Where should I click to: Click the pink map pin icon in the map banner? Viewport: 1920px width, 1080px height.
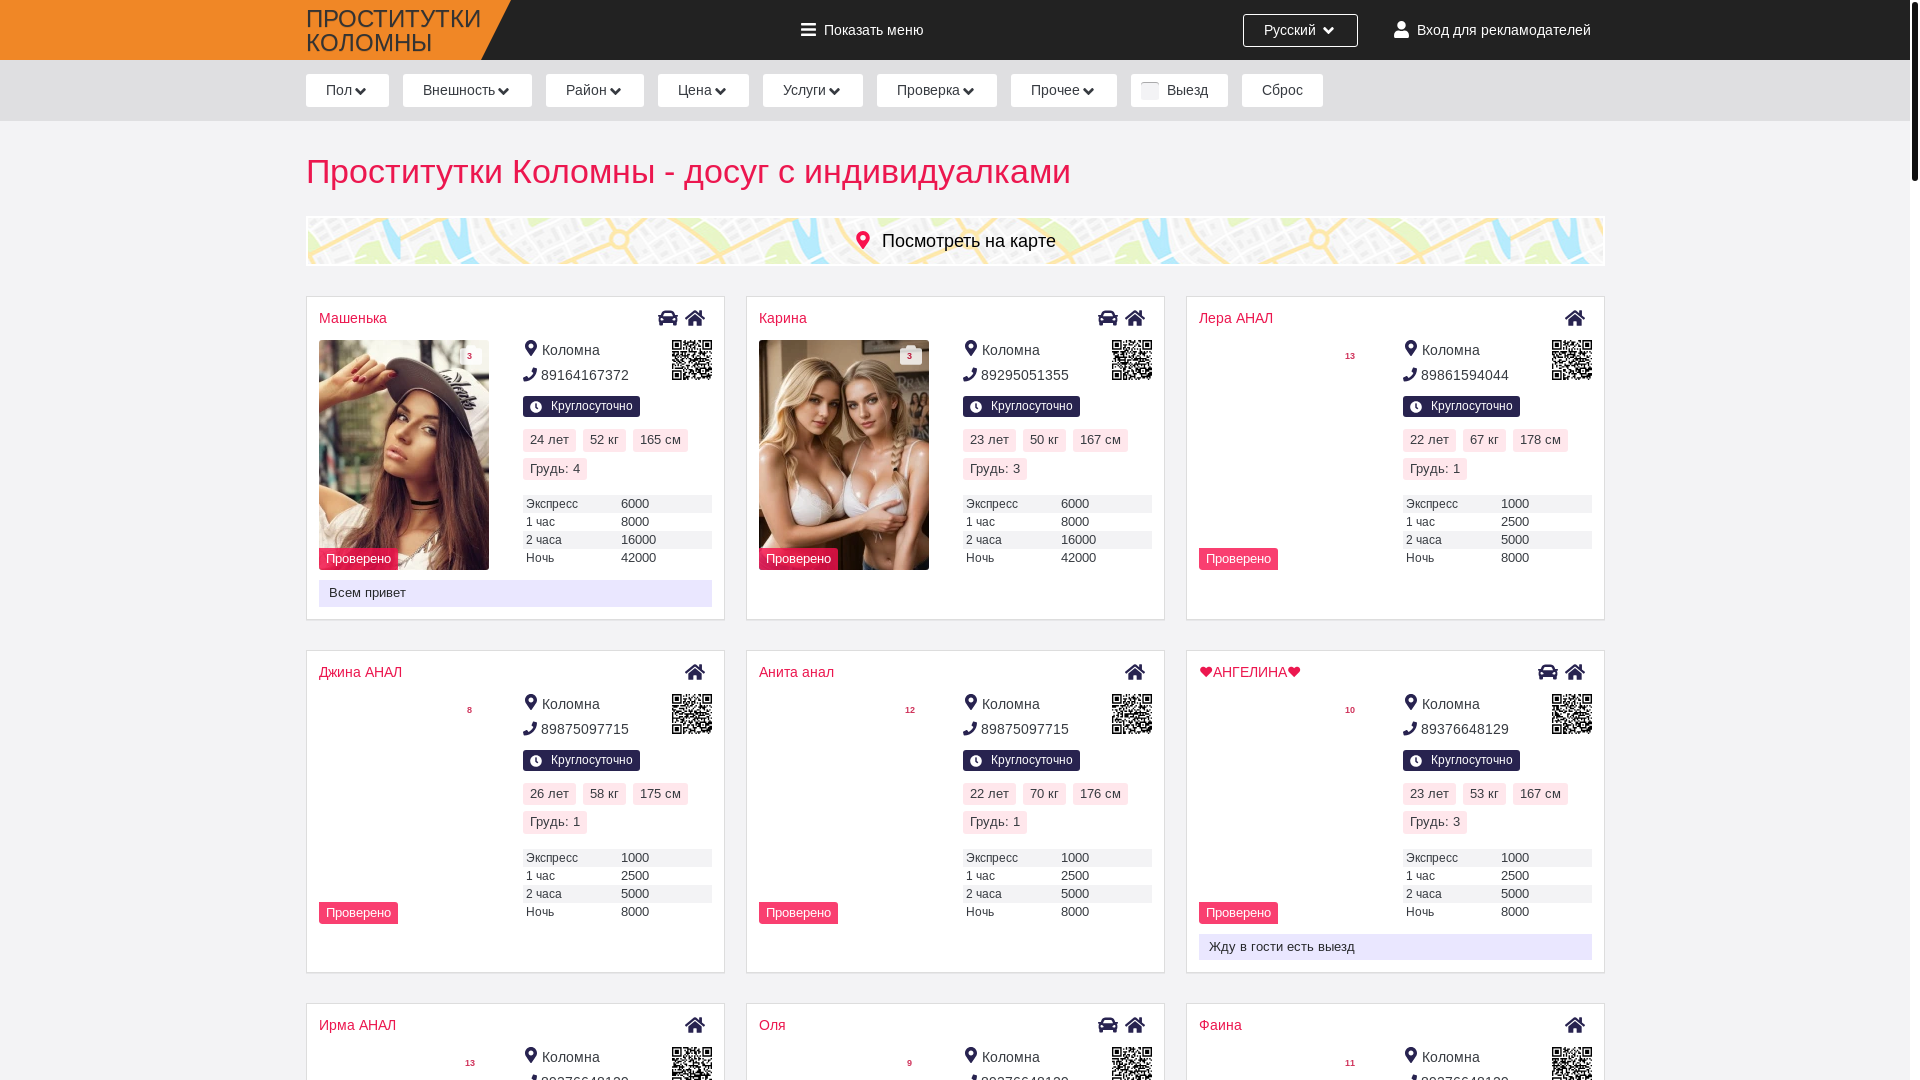(863, 241)
